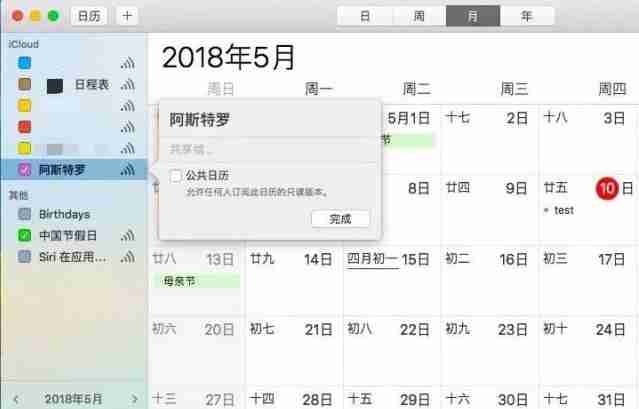
Task: Select the 22日 day cell
Action: tap(392, 350)
